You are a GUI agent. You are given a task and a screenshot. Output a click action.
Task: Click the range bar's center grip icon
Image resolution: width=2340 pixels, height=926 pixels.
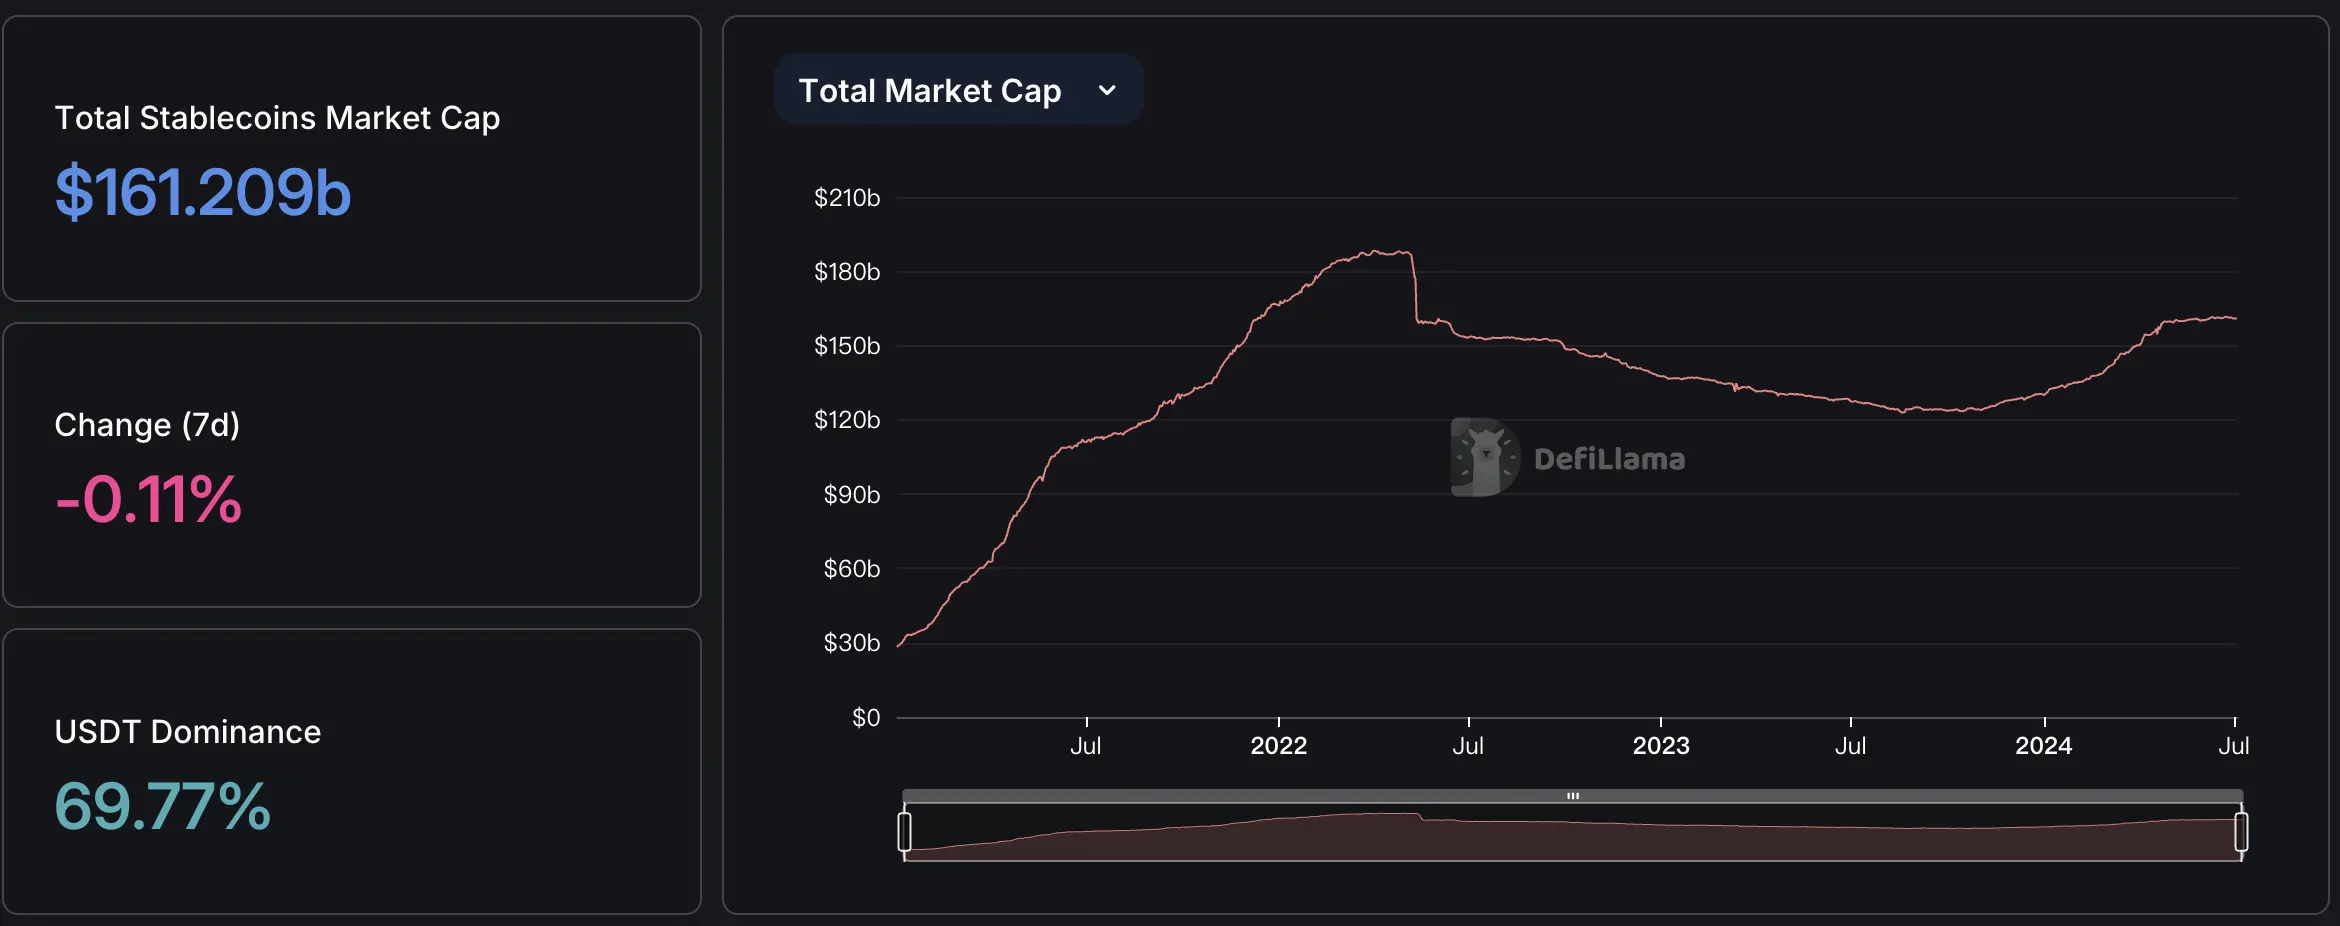[1573, 796]
